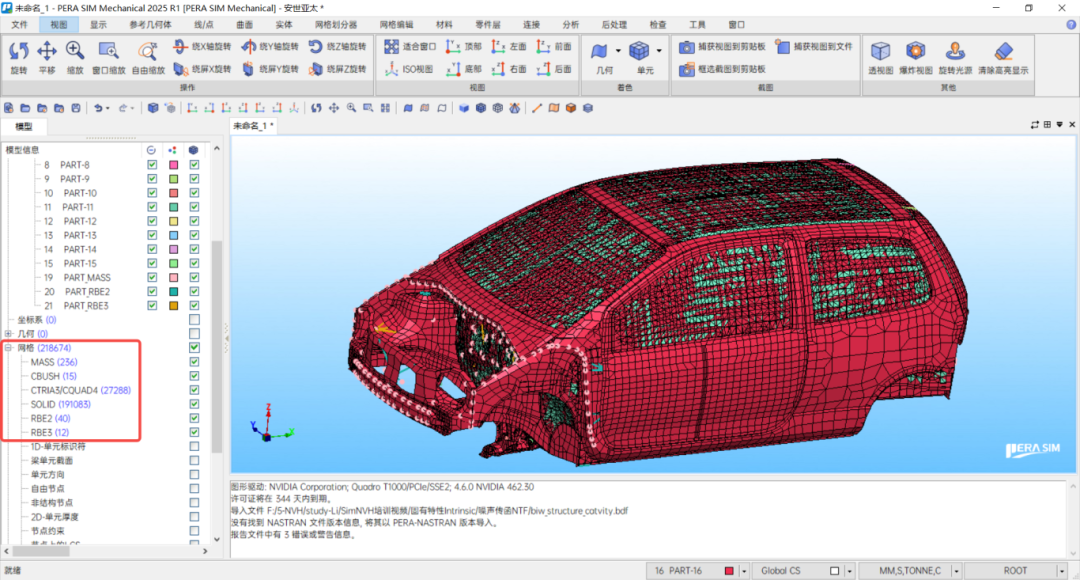1080x580 pixels.
Task: Click the MM,S,TONNE,C units button
Action: click(909, 571)
